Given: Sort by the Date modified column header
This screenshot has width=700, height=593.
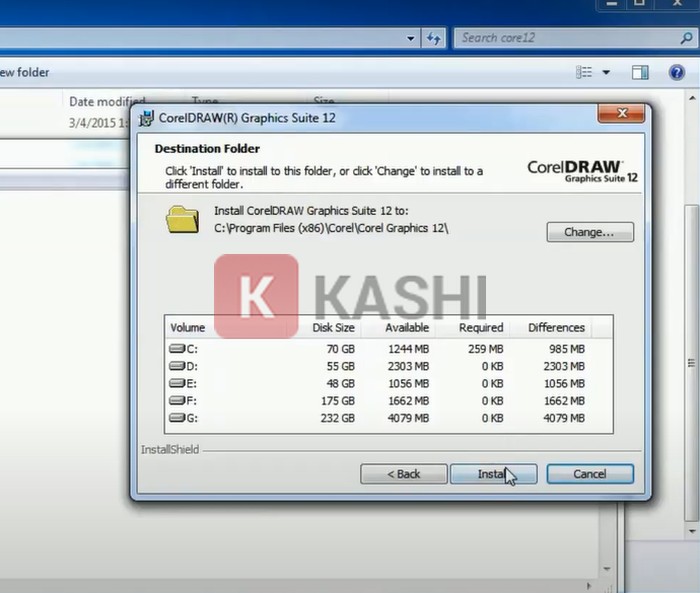Looking at the screenshot, I should [106, 101].
